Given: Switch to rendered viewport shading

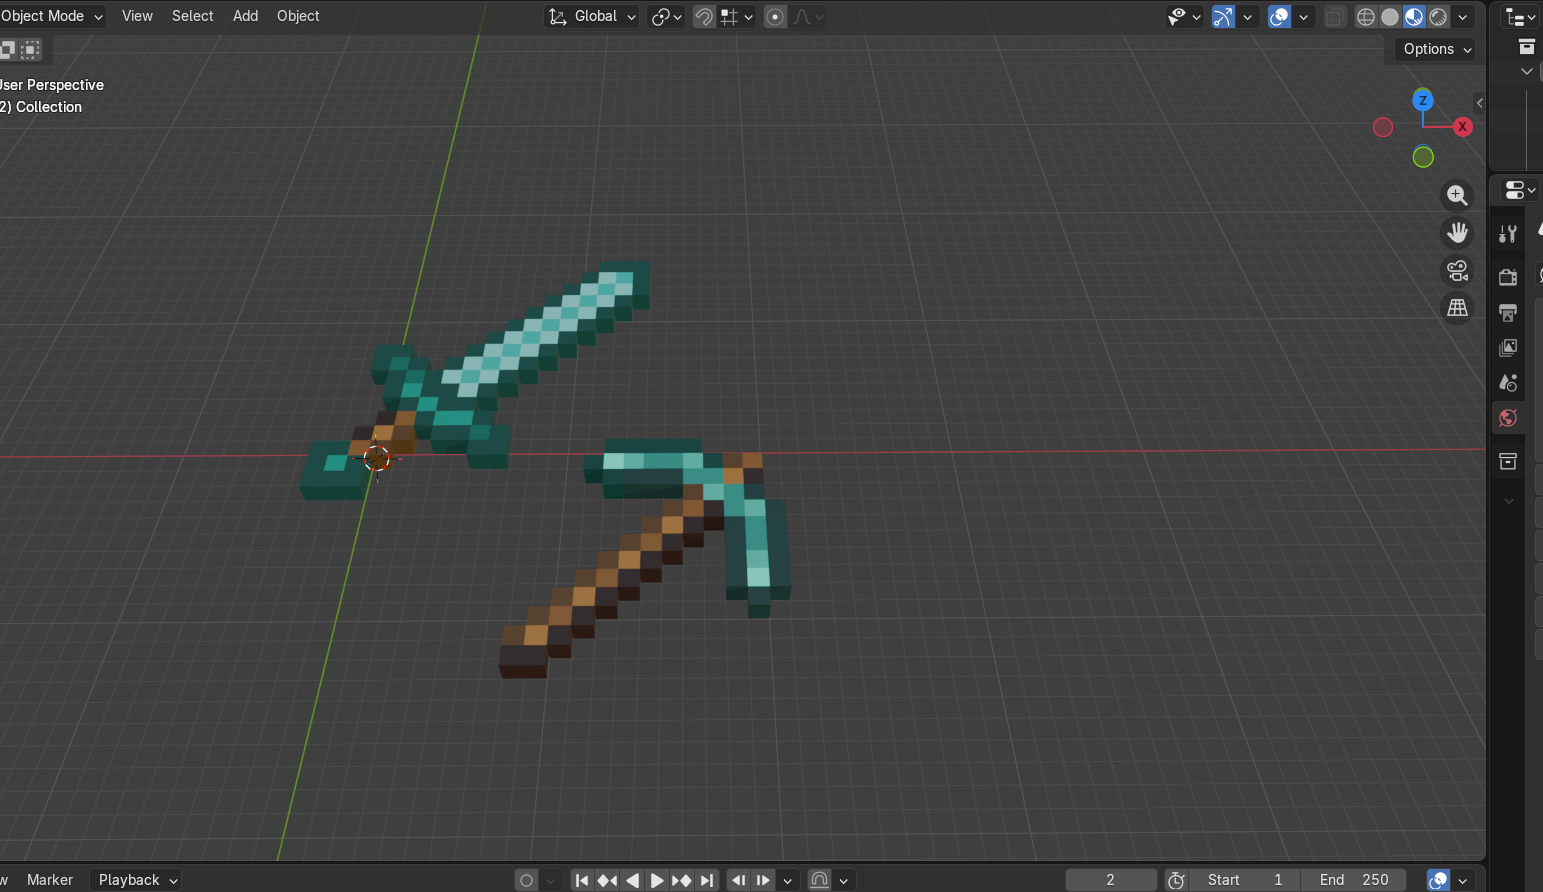Looking at the screenshot, I should pyautogui.click(x=1438, y=16).
